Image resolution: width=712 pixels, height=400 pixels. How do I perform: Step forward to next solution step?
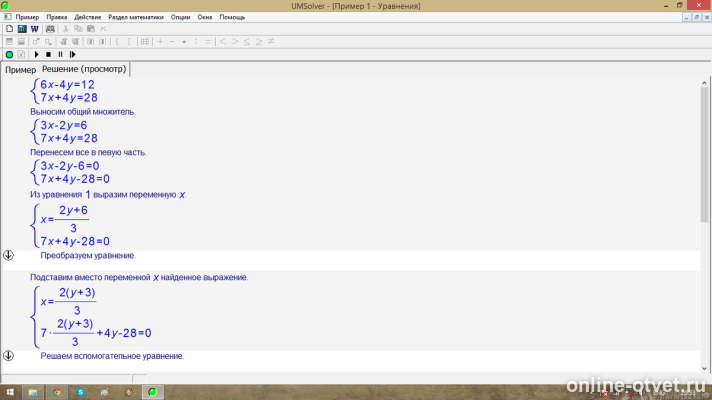[73, 54]
